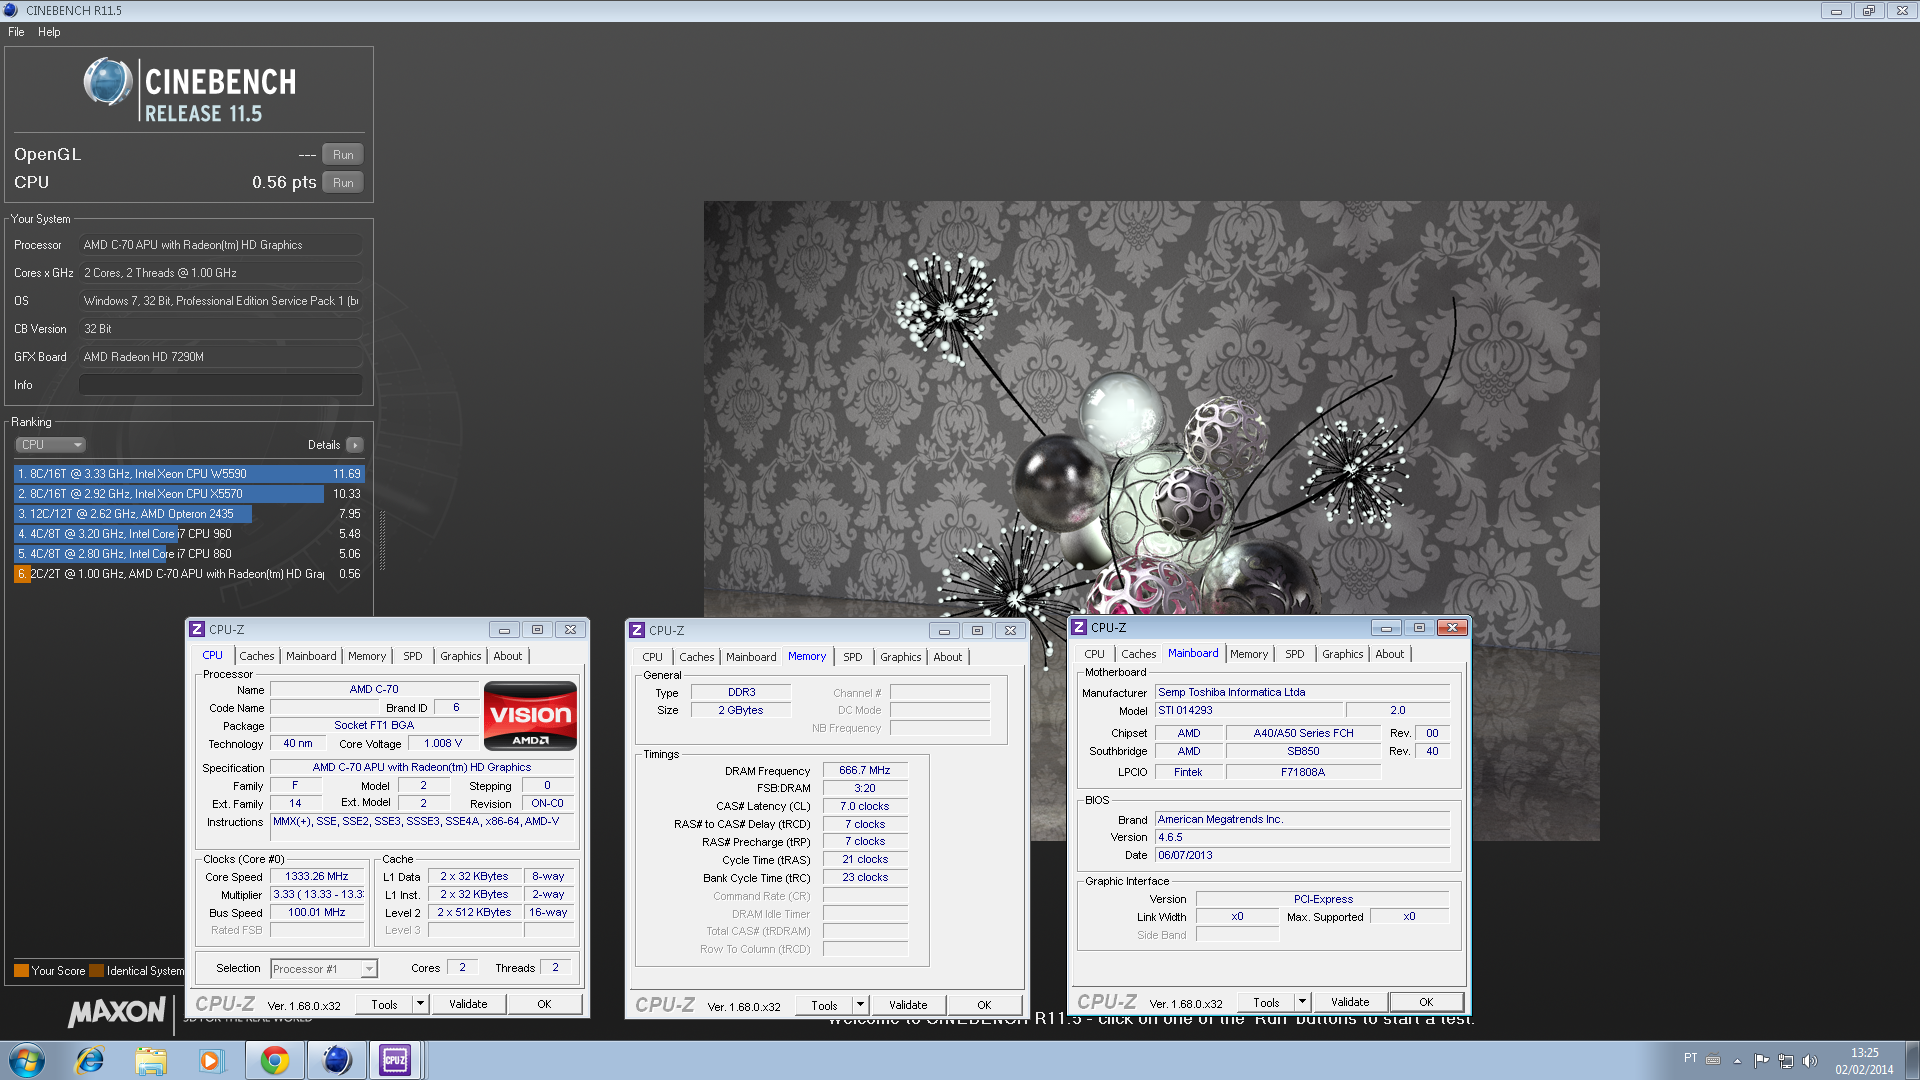Open the Help menu in Cinebench
Screen dimensions: 1920x1080
49,32
